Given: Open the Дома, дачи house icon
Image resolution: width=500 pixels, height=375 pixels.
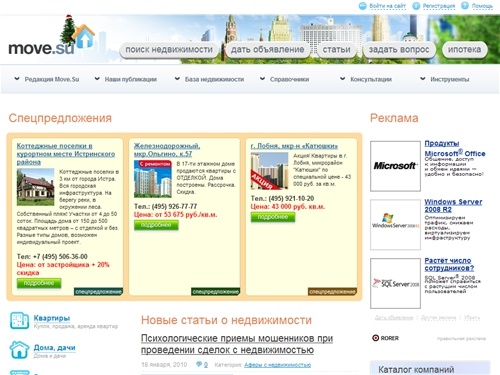Looking at the screenshot, I should pos(19,350).
